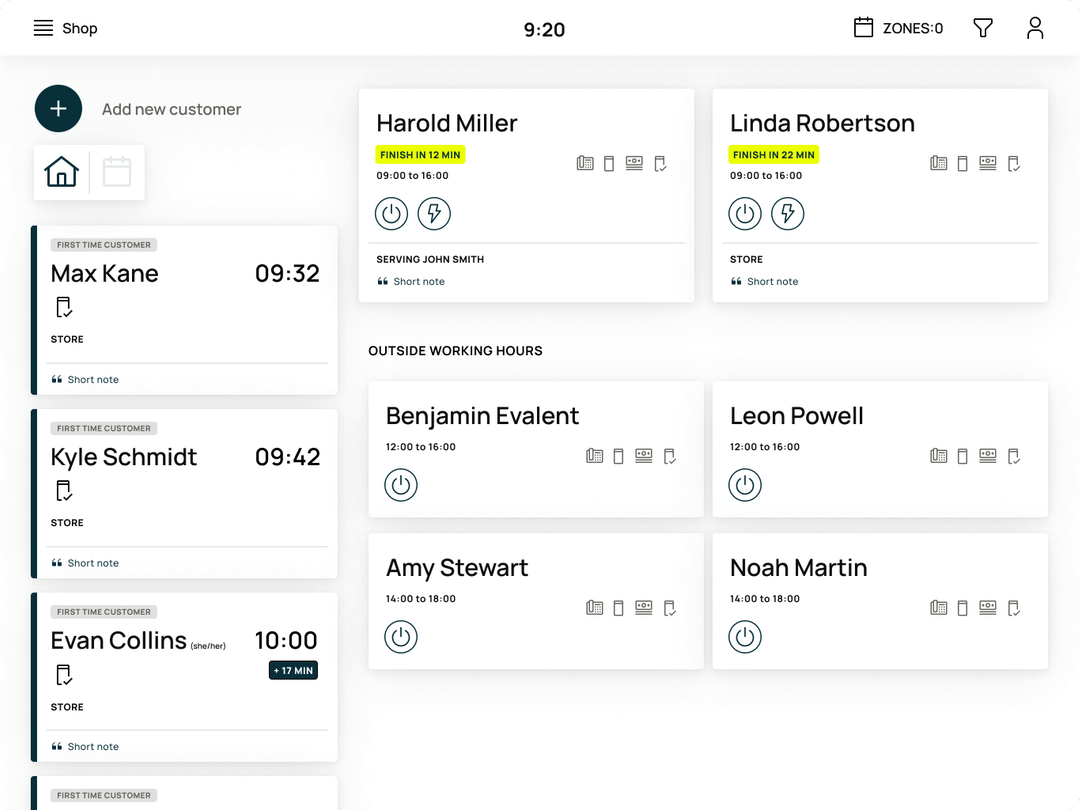Open the ZONES:0 calendar selector
This screenshot has width=1080, height=810.
click(x=898, y=28)
